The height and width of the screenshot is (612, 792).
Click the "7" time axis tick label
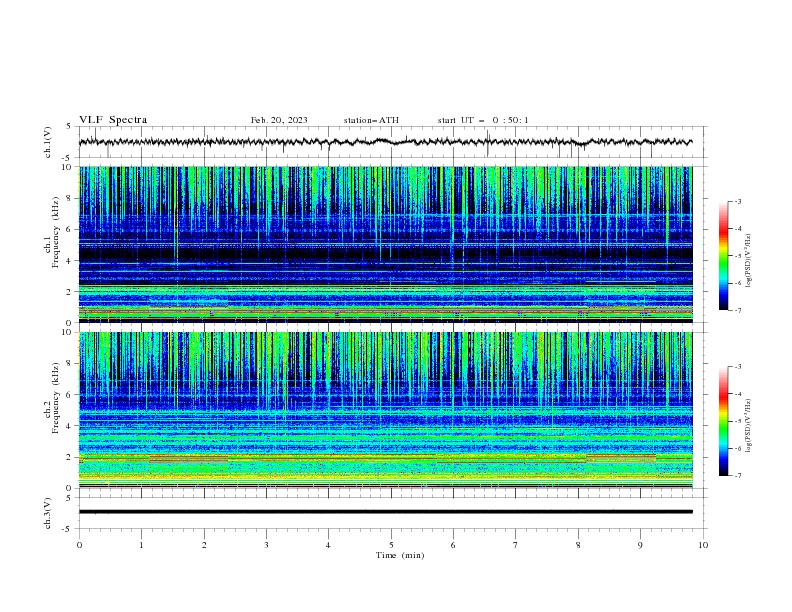click(516, 545)
